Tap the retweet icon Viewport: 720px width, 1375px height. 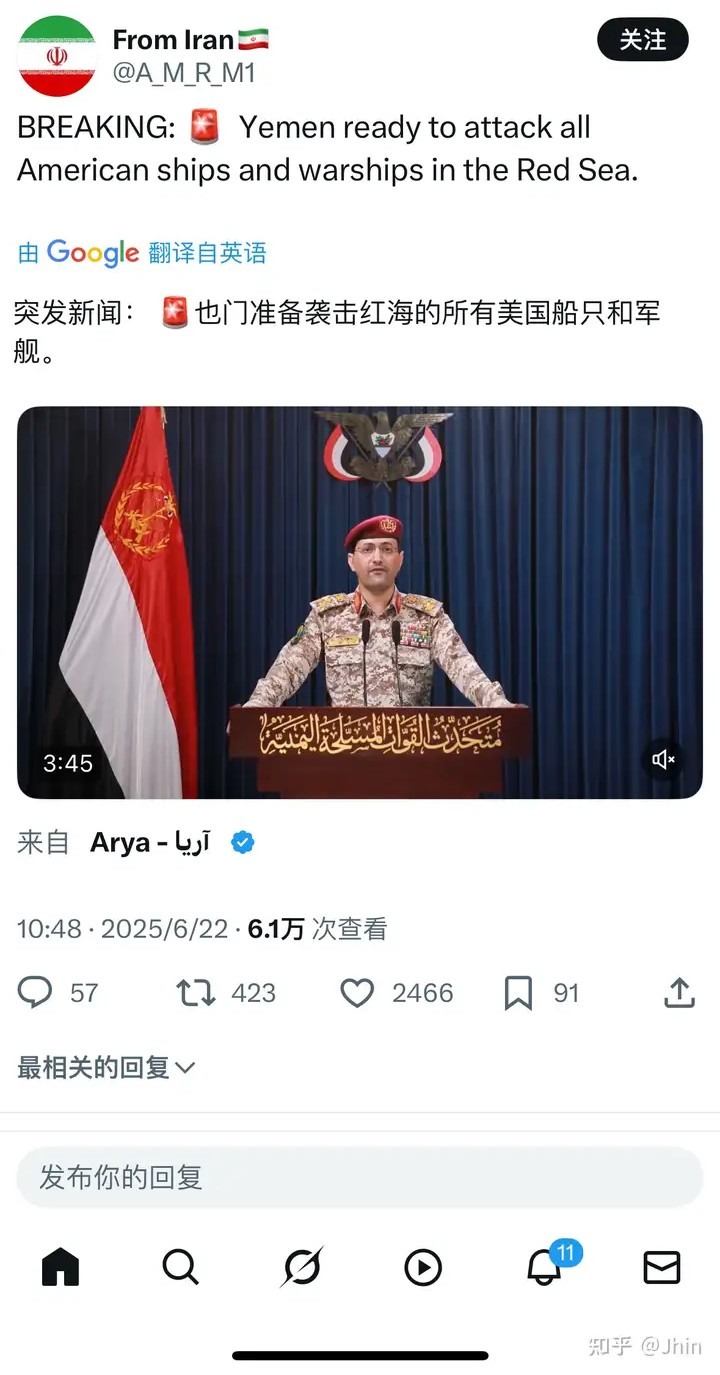(x=195, y=992)
